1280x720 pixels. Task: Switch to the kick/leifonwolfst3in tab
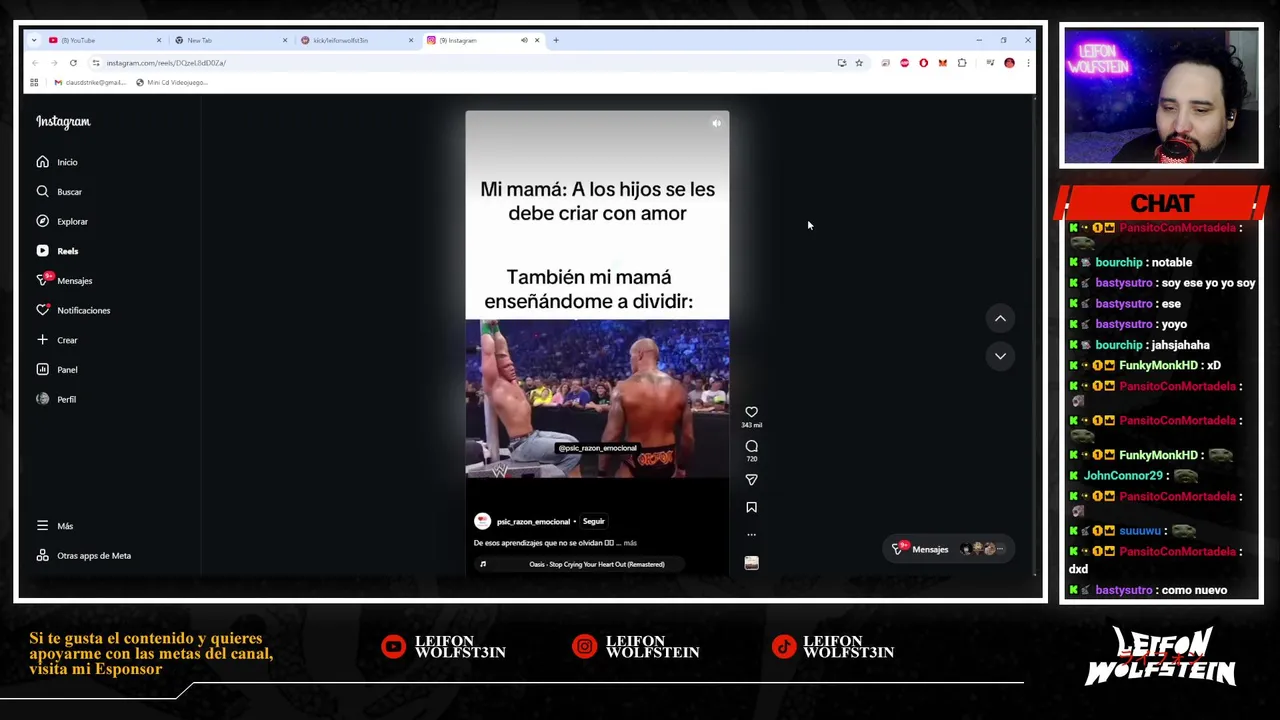356,40
